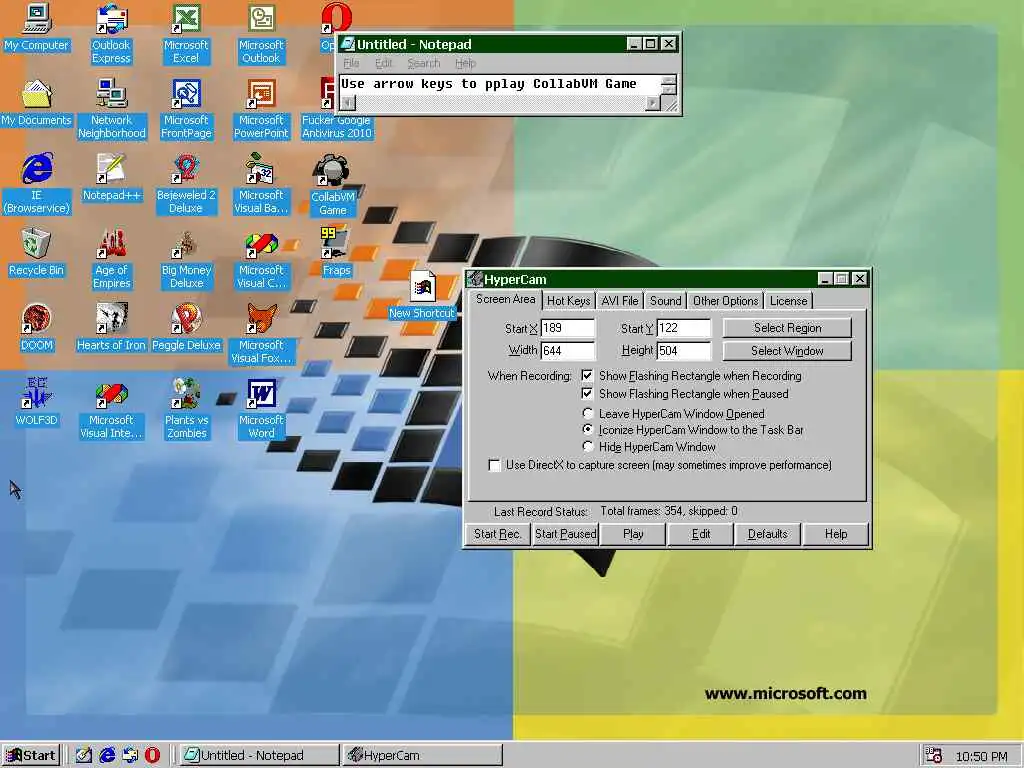Click the Width input field
1024x768 pixels.
[x=568, y=351]
